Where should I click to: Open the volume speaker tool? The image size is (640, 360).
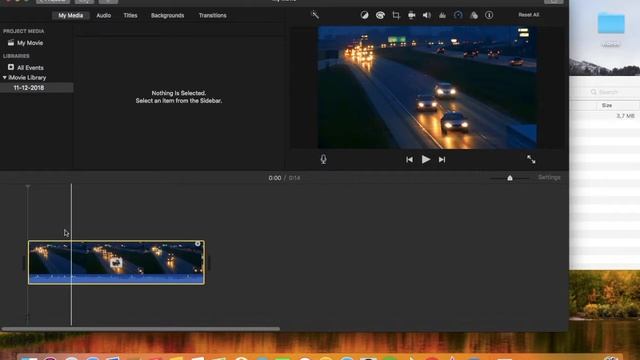427,15
